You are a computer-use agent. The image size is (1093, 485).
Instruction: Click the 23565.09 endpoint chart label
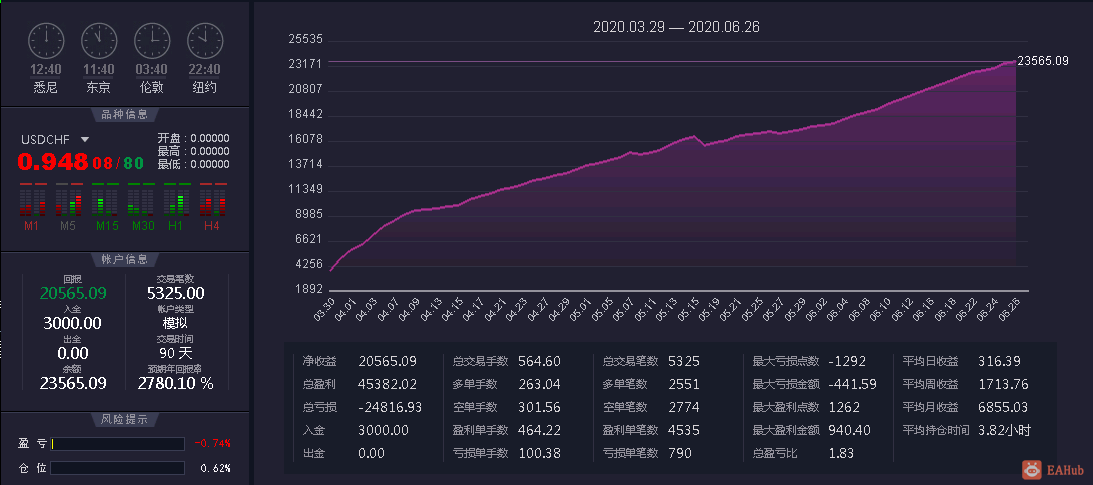(x=1043, y=61)
